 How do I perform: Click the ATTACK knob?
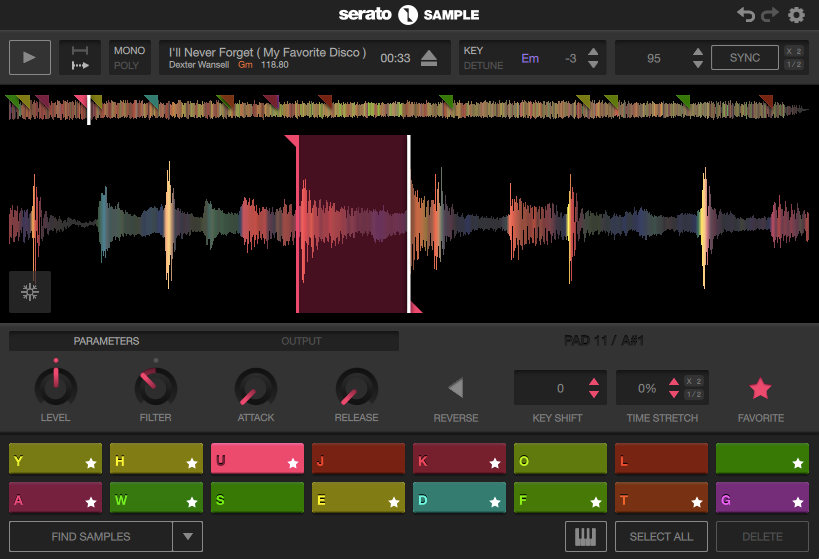coord(256,388)
